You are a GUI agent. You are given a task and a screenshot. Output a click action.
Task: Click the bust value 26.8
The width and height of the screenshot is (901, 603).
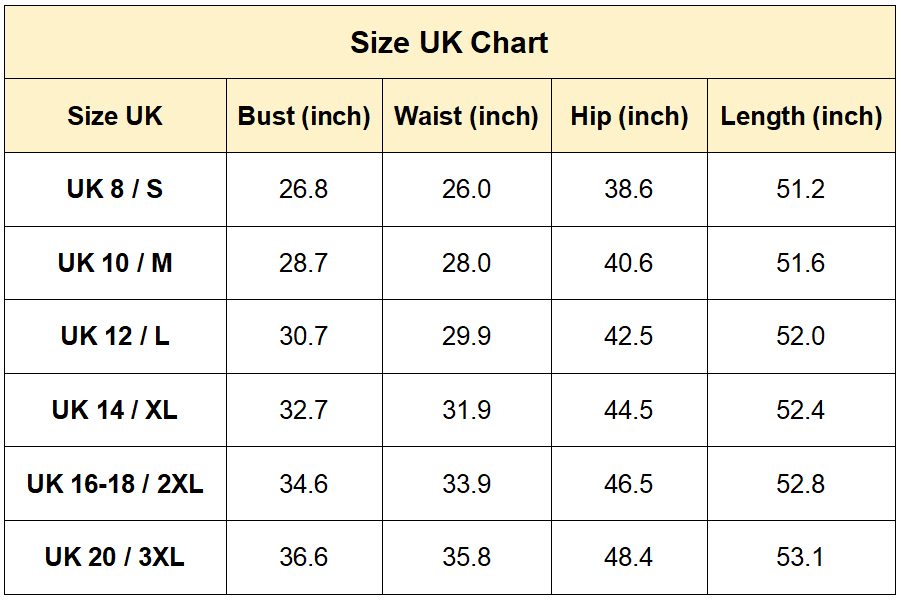coord(303,189)
